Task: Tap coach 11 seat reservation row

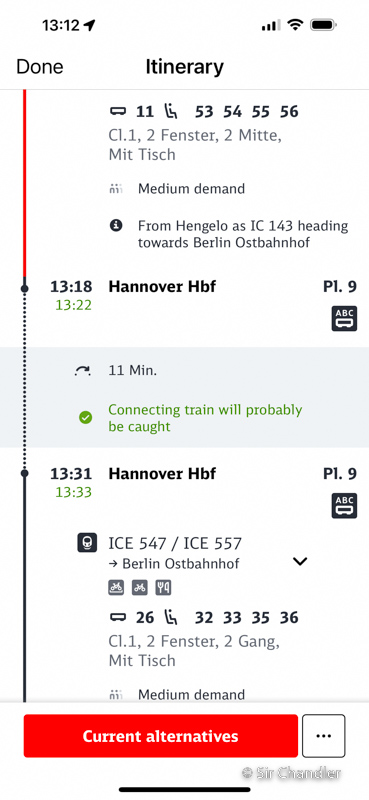Action: click(x=204, y=111)
